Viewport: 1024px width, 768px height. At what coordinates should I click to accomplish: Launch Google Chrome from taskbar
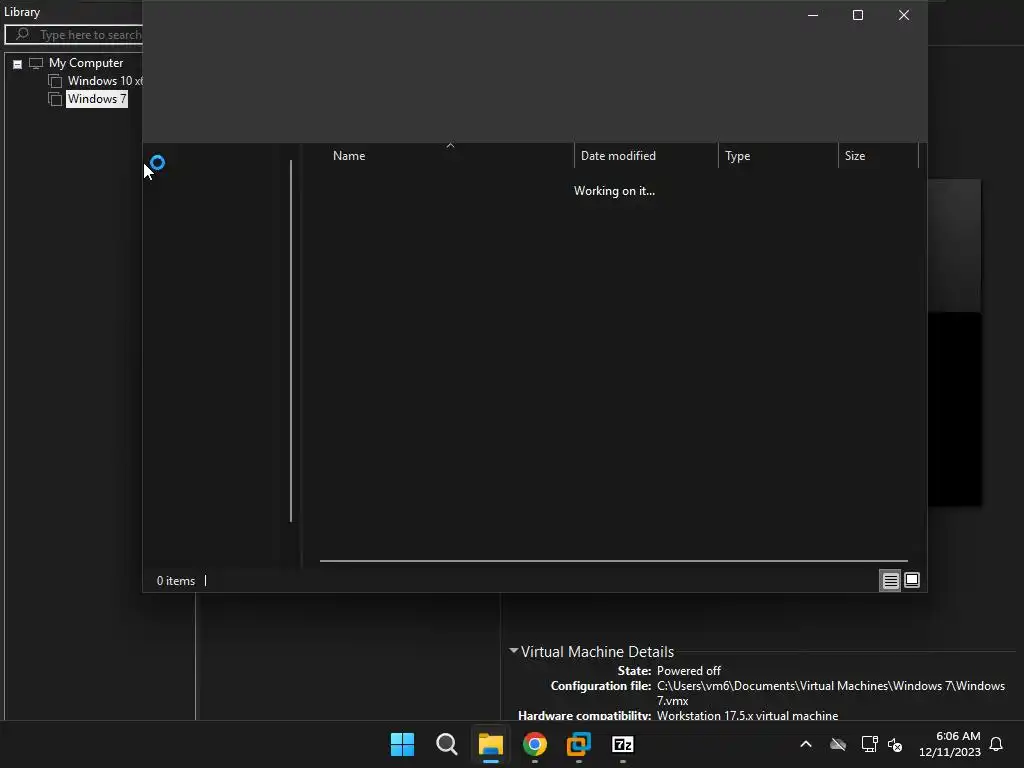click(x=534, y=744)
